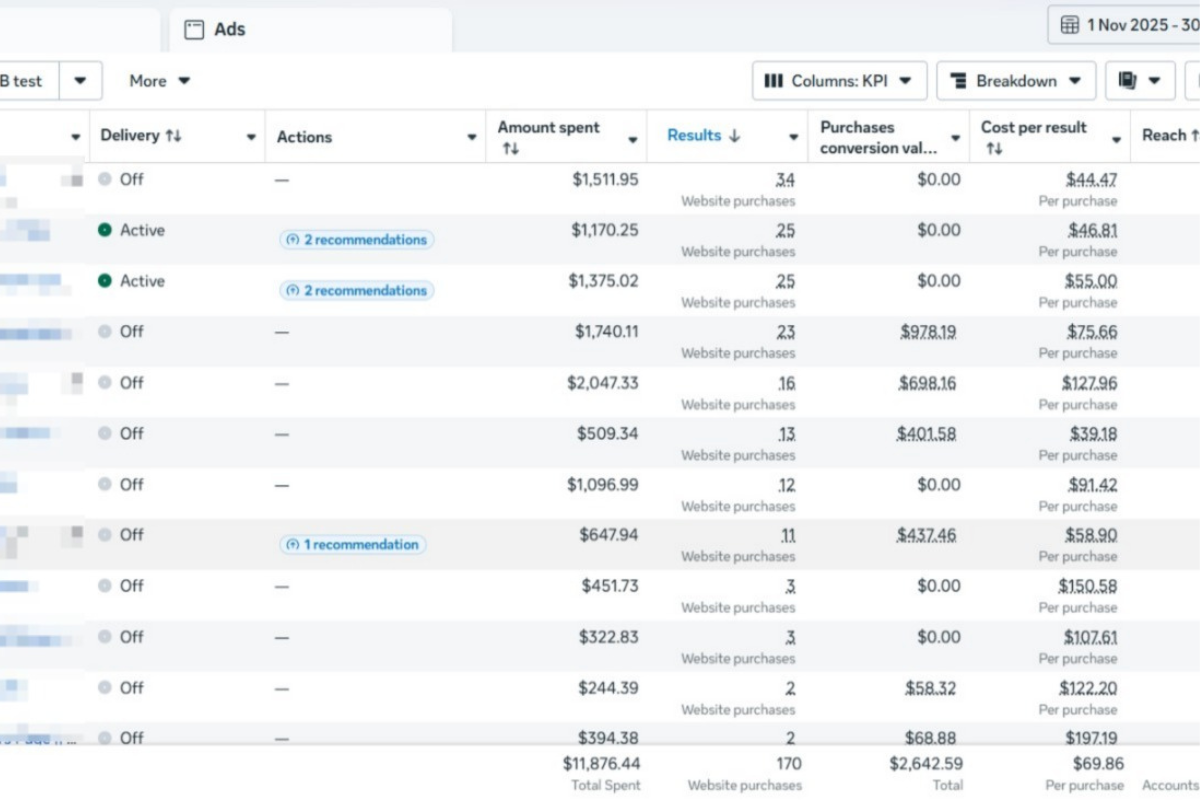The height and width of the screenshot is (800, 1200).
Task: Sort by the Delivery column arrows icon
Action: tap(174, 136)
